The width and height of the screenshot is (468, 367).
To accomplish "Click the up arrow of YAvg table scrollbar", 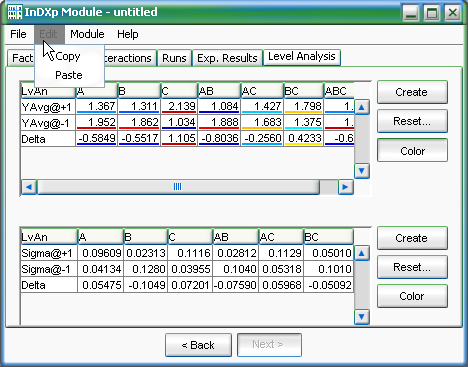I will pos(362,107).
